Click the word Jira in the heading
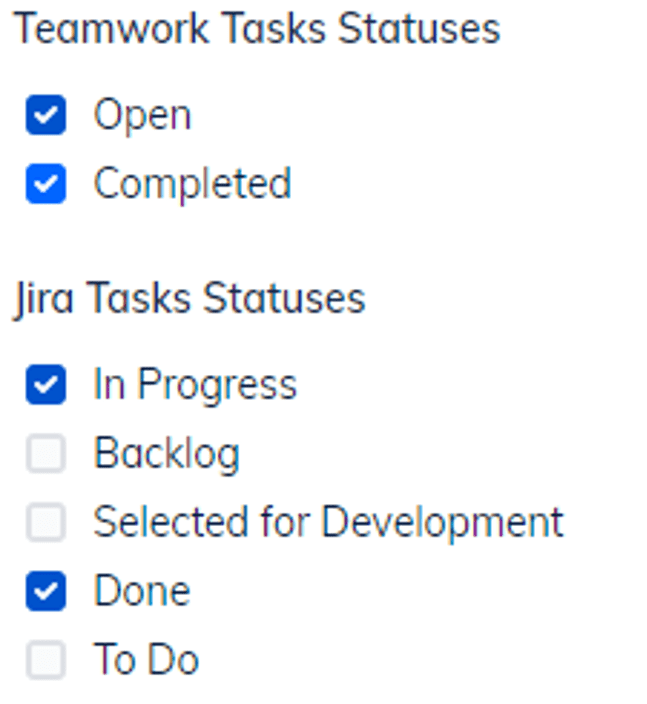 click(x=42, y=299)
